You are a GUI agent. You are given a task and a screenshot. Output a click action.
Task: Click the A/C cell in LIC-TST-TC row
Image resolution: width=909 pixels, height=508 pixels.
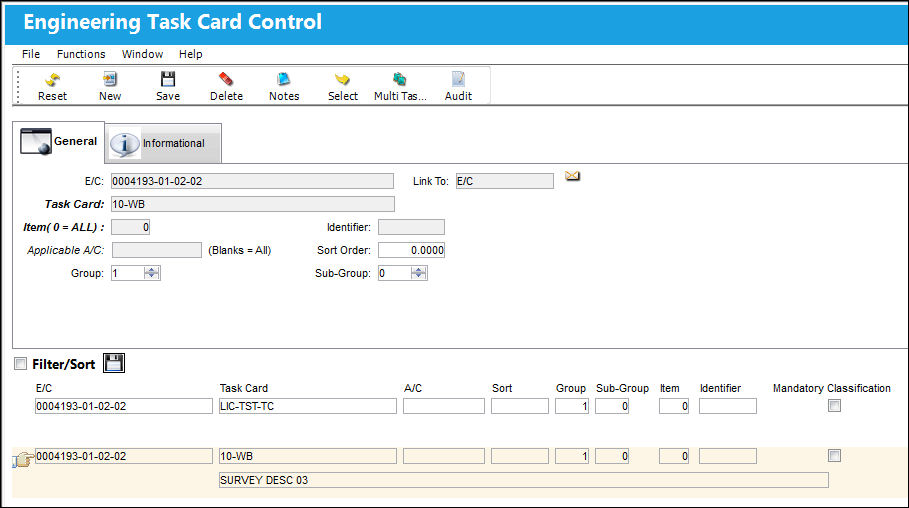coord(444,406)
